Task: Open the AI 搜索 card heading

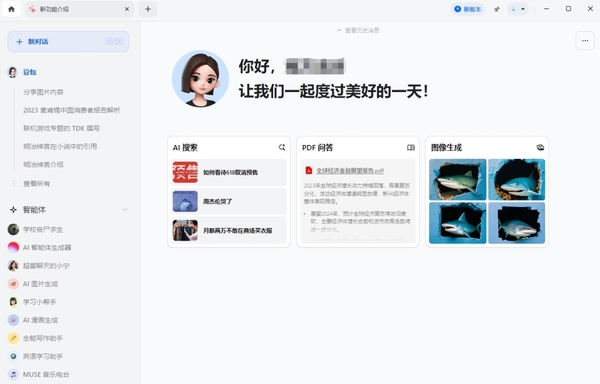Action: click(185, 148)
